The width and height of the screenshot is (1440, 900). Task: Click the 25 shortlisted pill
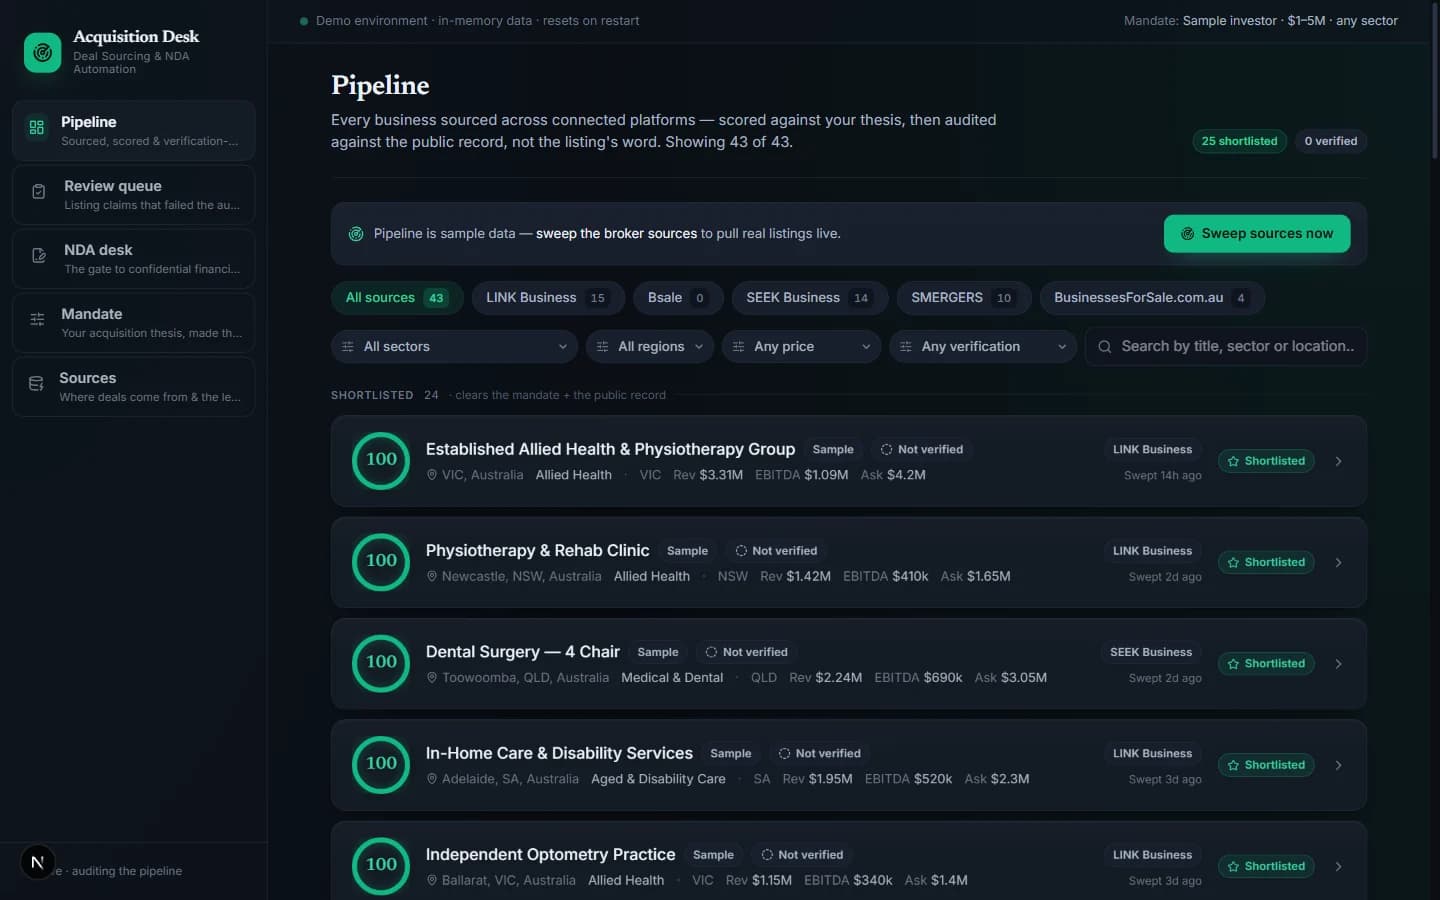tap(1239, 141)
